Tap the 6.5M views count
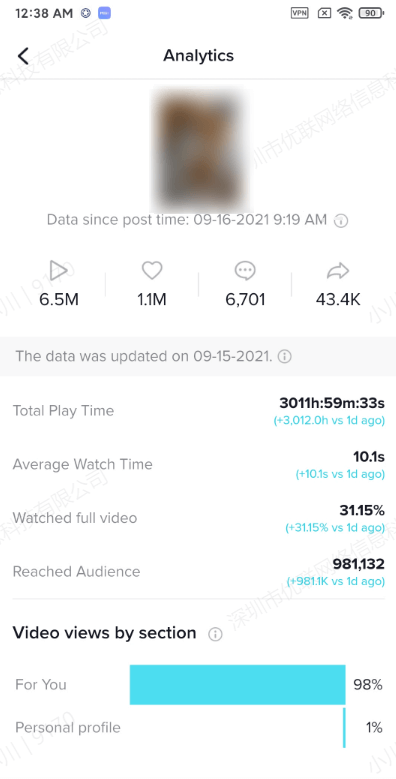396x779 pixels. 59,300
